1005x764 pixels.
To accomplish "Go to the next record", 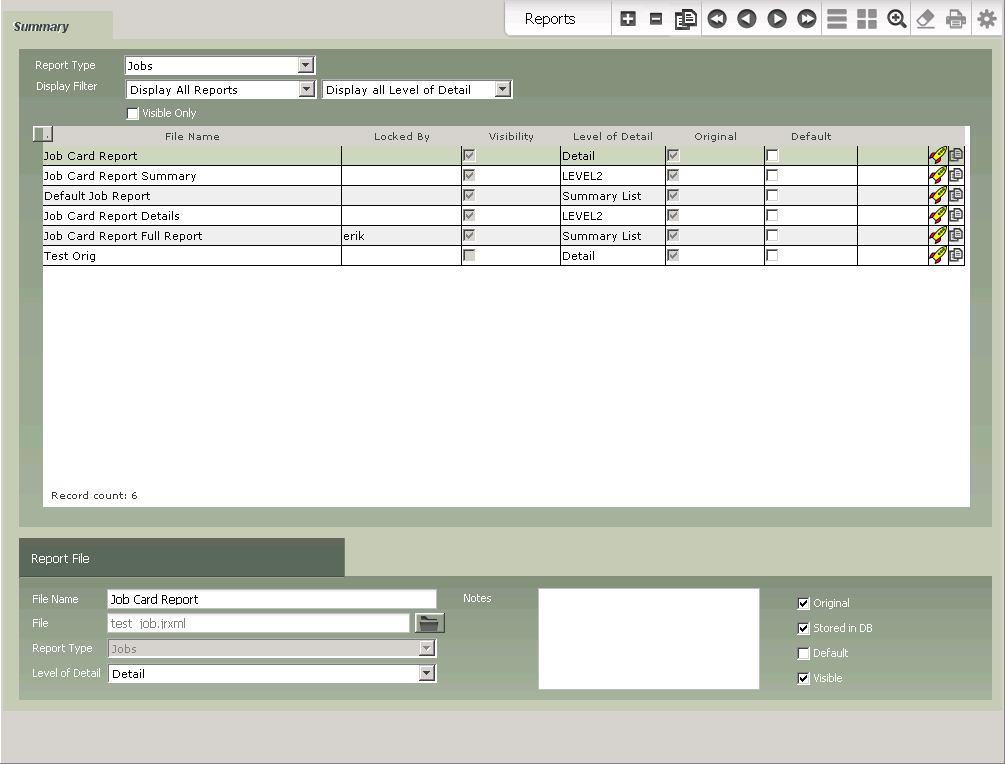I will (x=776, y=19).
